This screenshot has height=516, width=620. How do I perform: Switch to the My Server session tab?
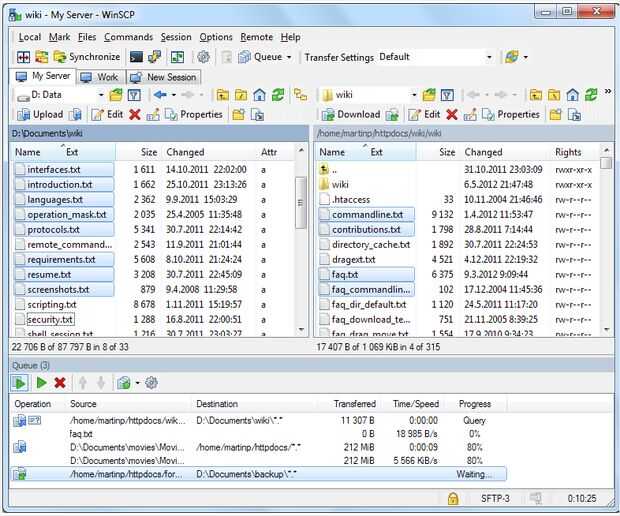pos(43,76)
